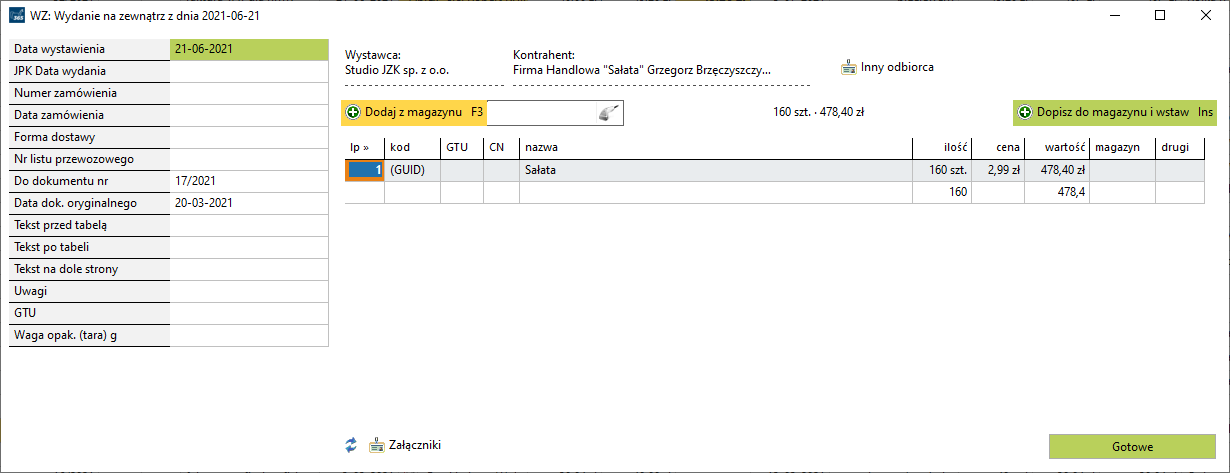
Task: Click the Sałata product name cell
Action: [715, 170]
